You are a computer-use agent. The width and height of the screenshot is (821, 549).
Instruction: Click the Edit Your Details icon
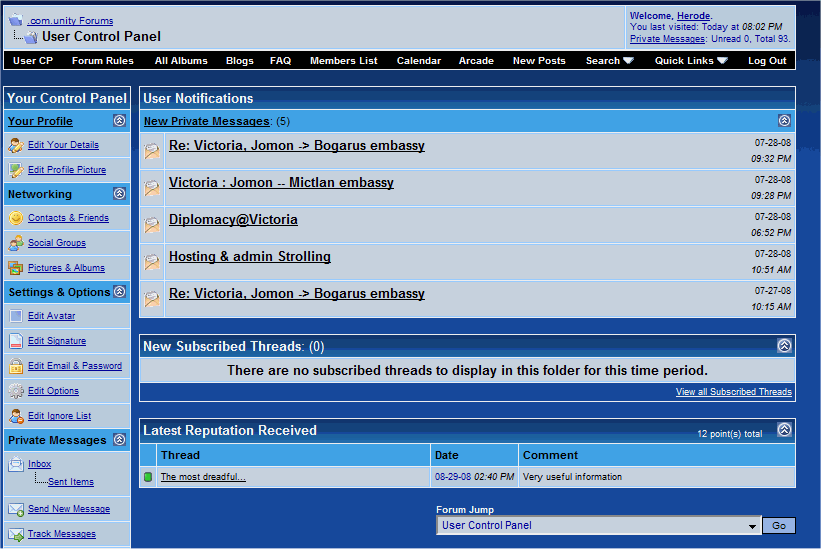coord(16,146)
